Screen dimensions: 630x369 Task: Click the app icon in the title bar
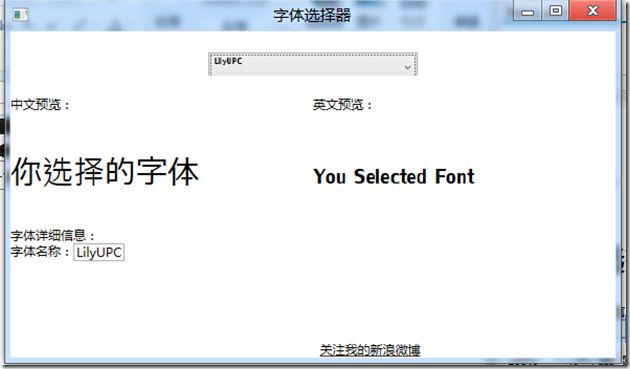20,15
